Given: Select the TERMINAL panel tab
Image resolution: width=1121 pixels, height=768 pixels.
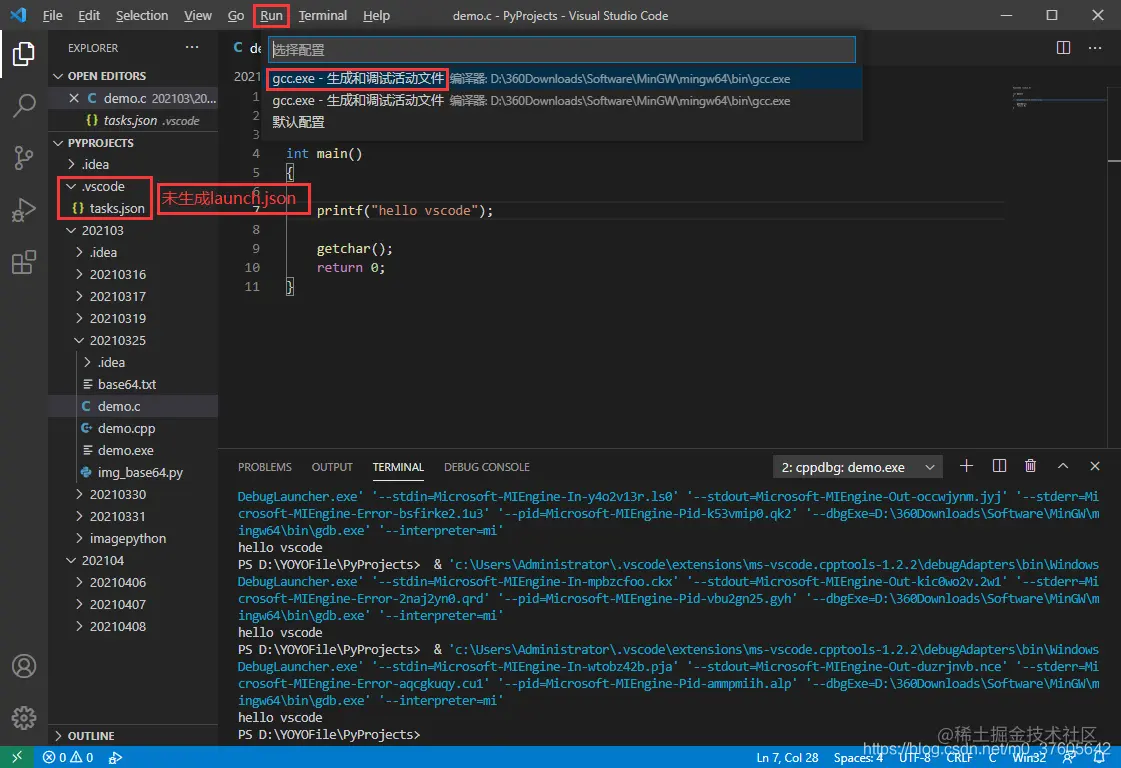Looking at the screenshot, I should (398, 467).
